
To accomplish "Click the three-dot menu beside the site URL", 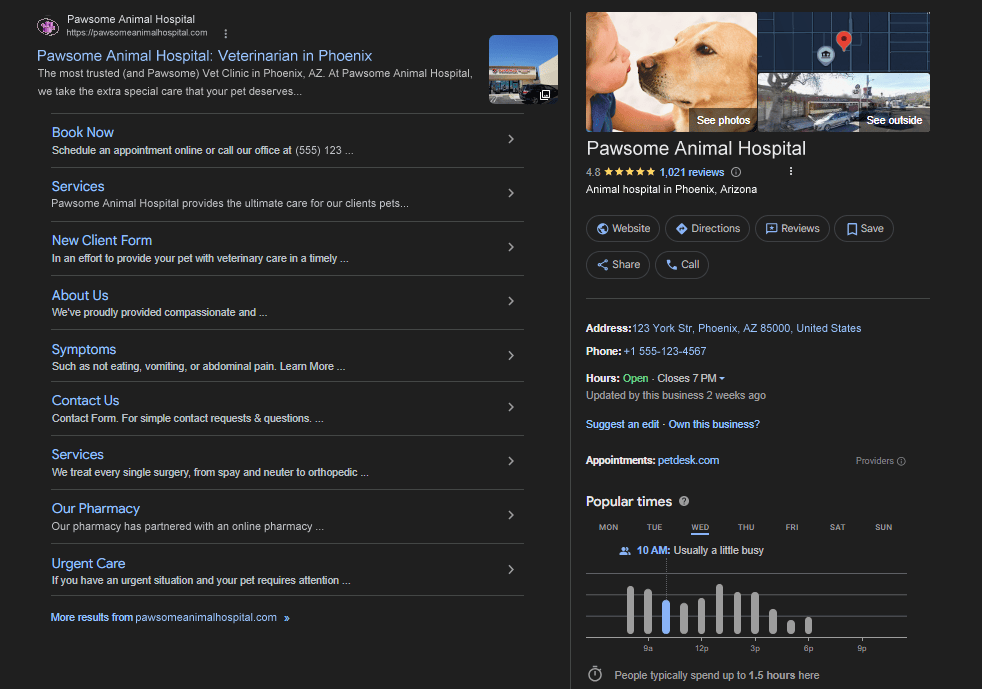I will click(226, 33).
